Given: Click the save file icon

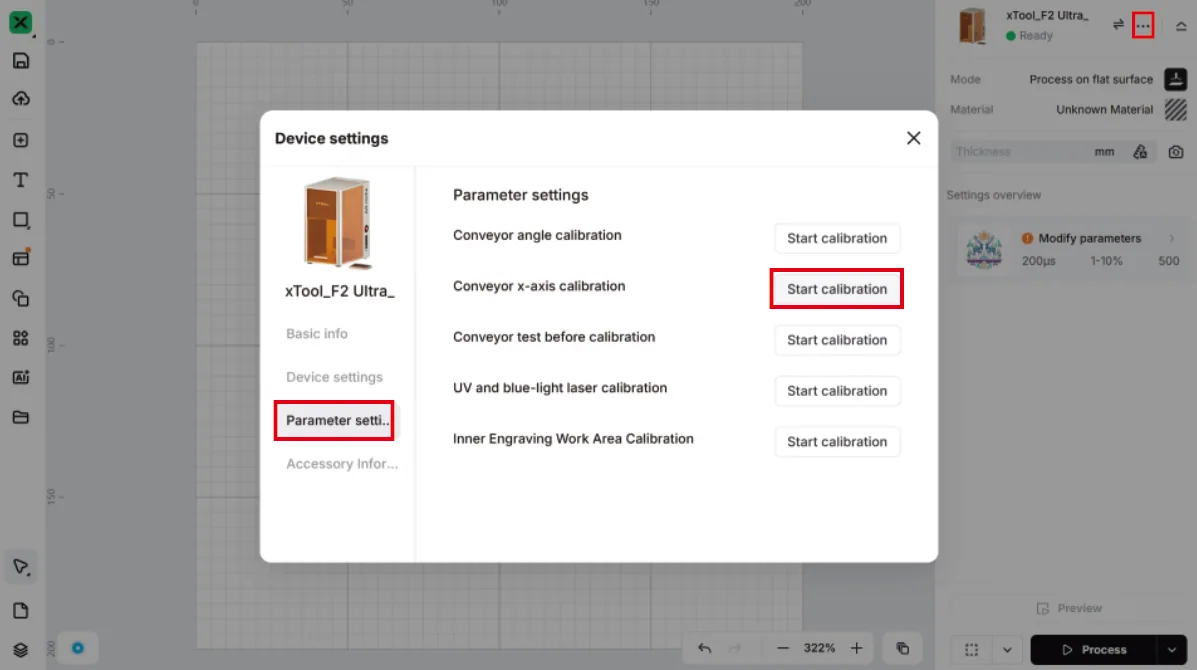Looking at the screenshot, I should (21, 61).
